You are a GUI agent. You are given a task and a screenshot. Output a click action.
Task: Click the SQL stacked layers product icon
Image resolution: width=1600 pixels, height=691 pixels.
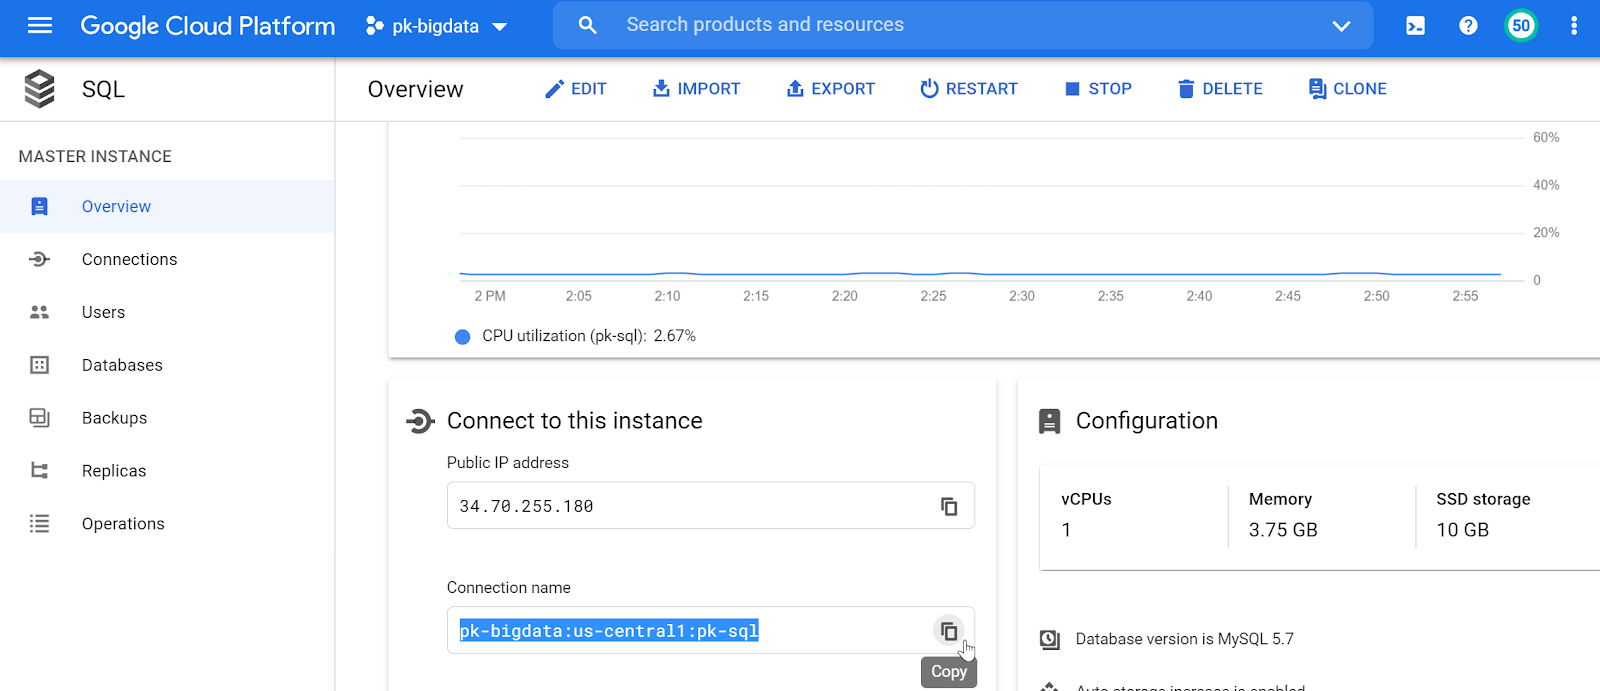pos(40,89)
